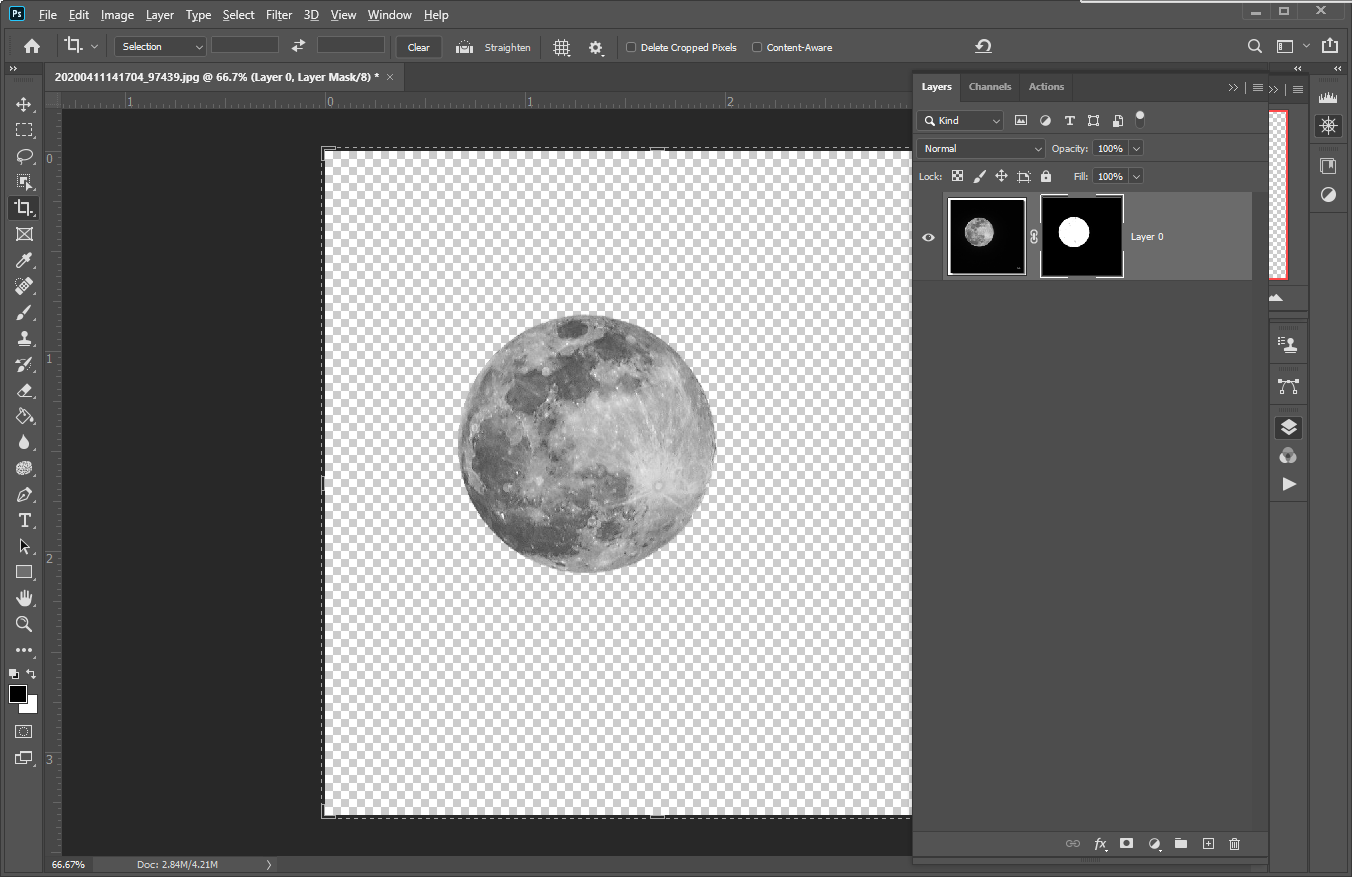Select the Brush tool
Screen dimensions: 1352x877
tap(24, 312)
